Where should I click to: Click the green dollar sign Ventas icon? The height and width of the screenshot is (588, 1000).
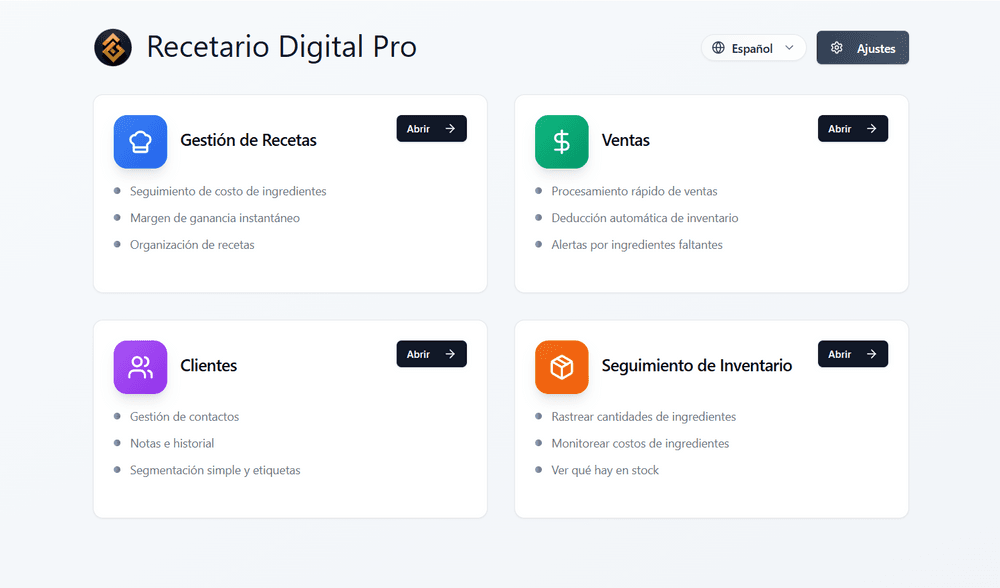(562, 141)
